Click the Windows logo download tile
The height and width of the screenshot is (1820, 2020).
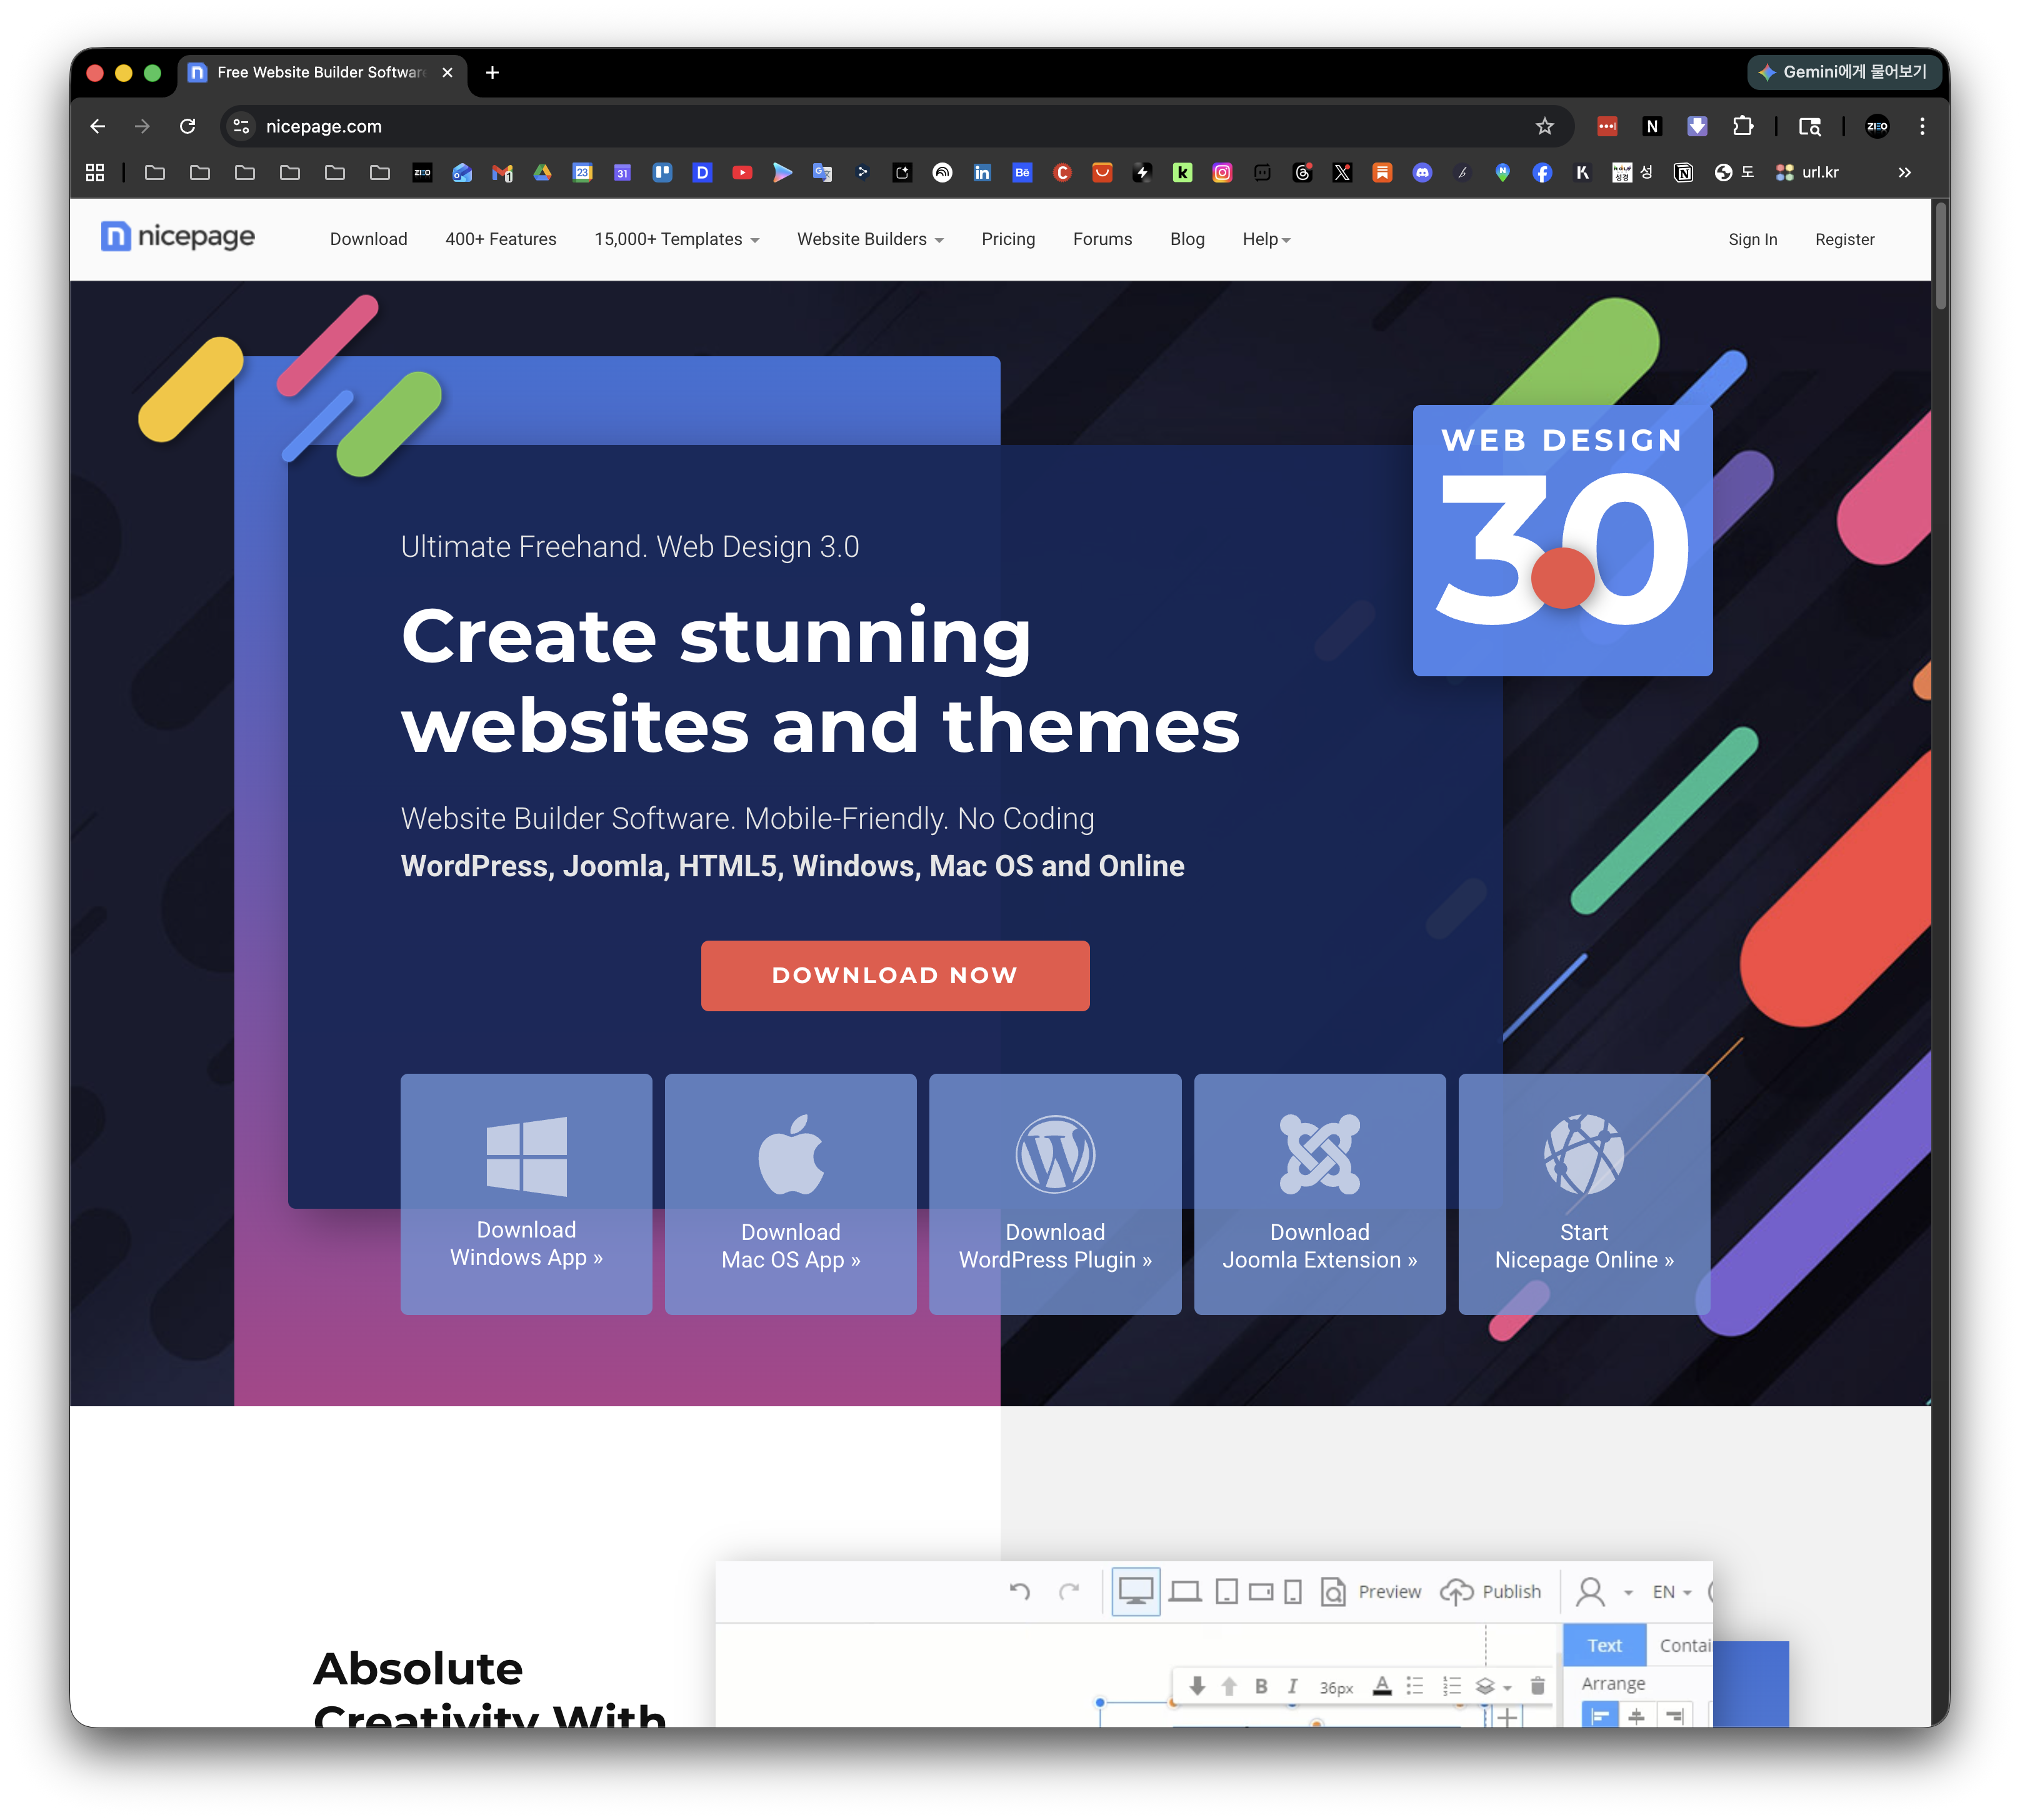pyautogui.click(x=526, y=1194)
